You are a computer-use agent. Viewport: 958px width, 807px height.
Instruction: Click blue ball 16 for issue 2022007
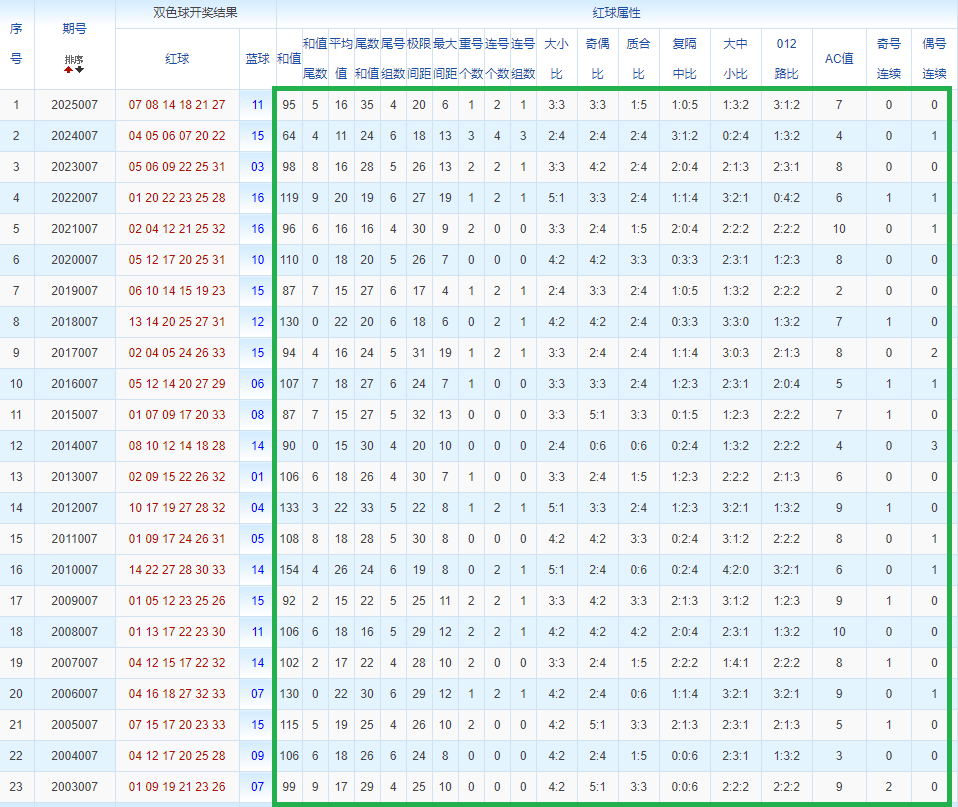[x=258, y=198]
